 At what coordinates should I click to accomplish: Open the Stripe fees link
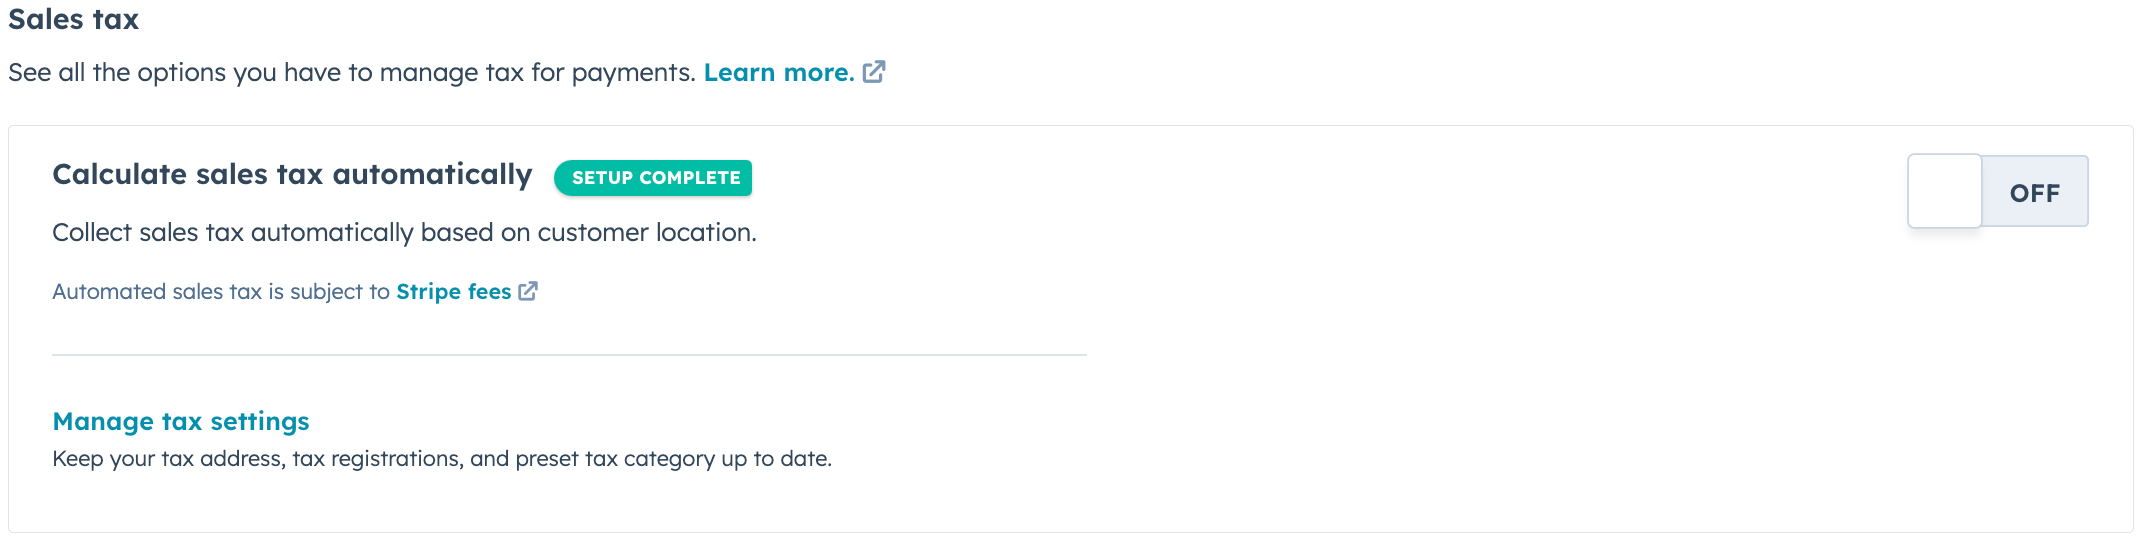coord(453,292)
